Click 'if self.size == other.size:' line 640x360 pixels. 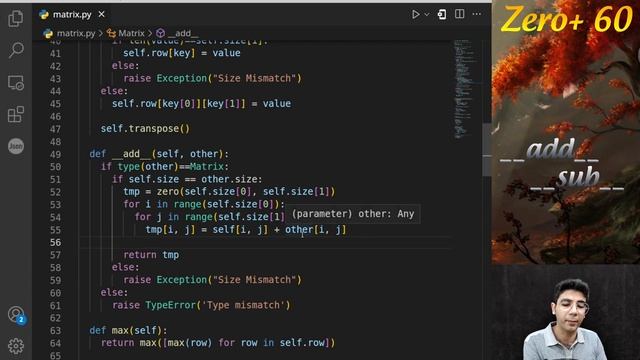click(x=187, y=180)
